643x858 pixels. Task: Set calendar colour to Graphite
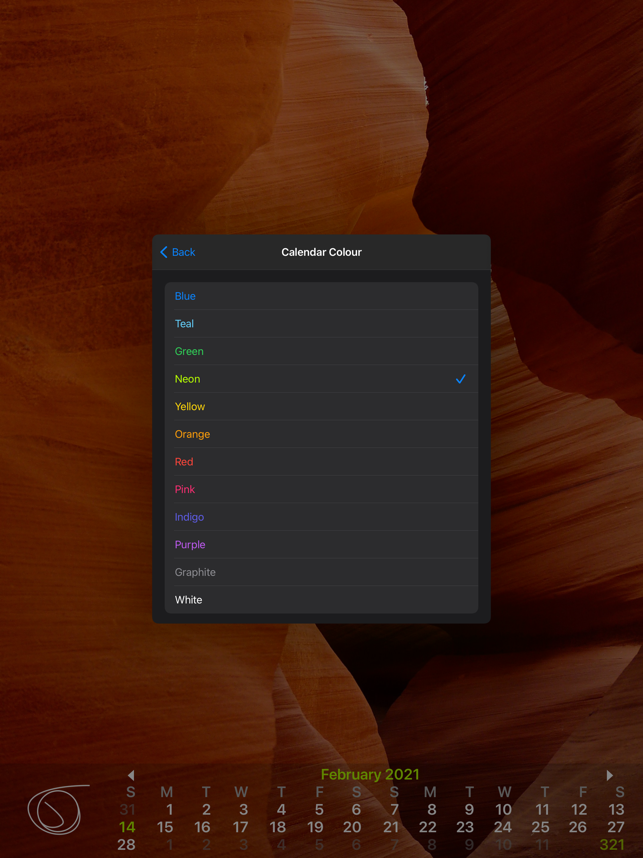pos(321,572)
